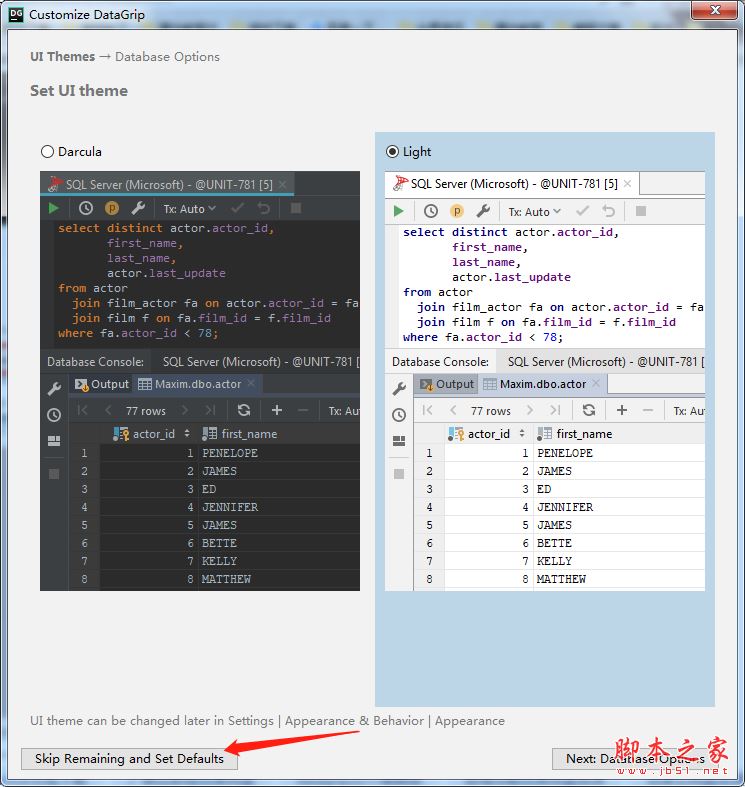This screenshot has width=745, height=787.
Task: Click first page icon in Light results toolbar
Action: 427,411
